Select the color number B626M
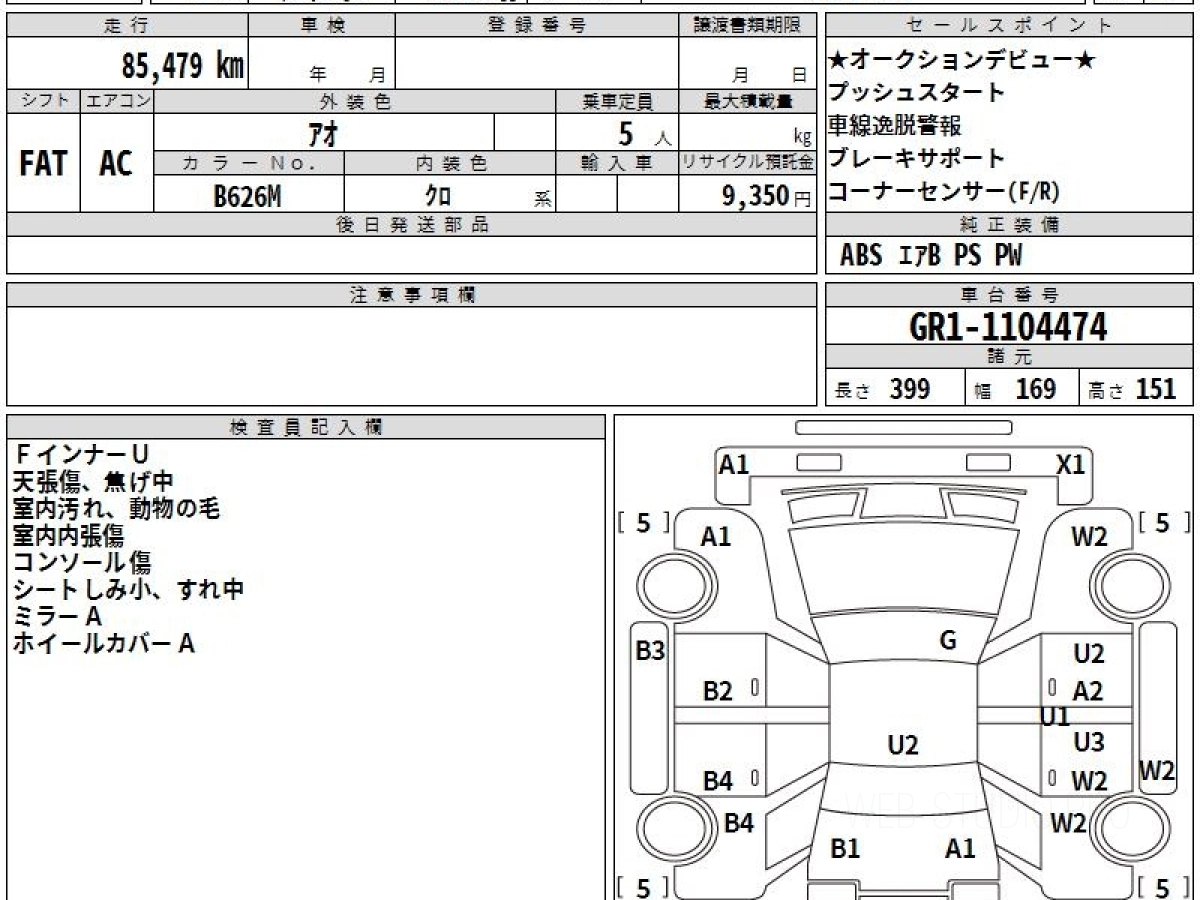 click(247, 197)
